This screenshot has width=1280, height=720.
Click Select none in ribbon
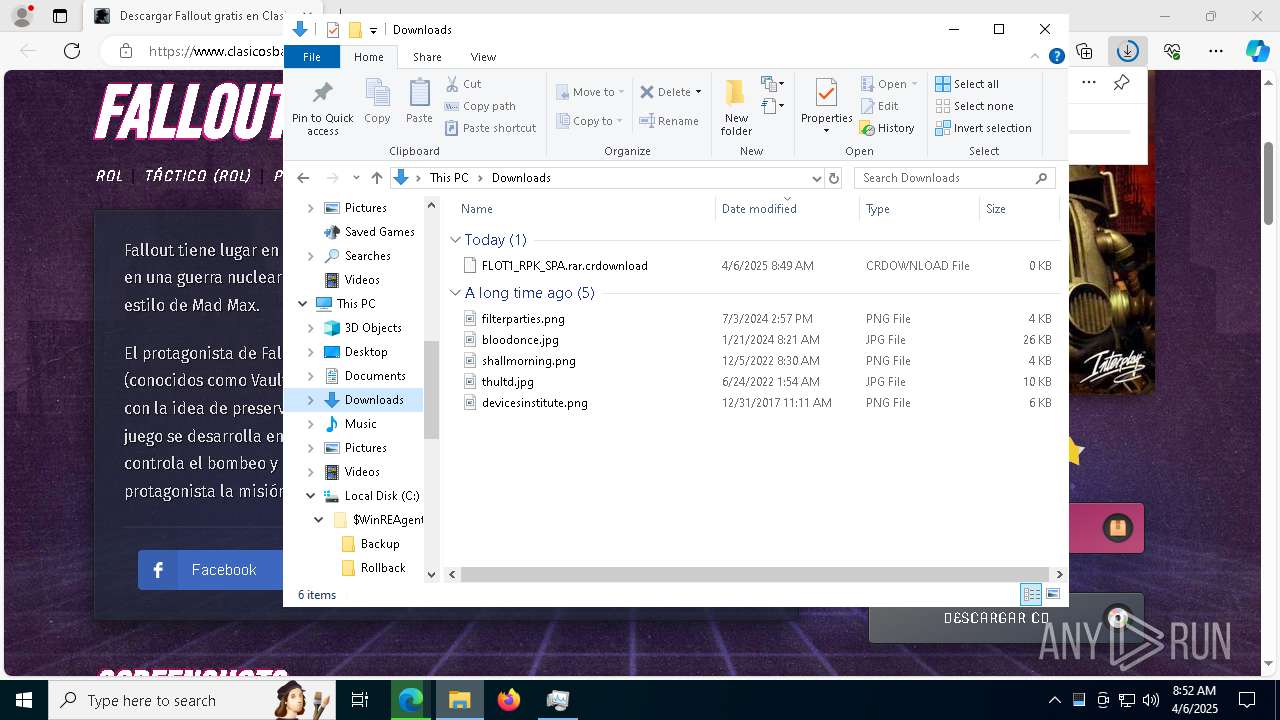point(974,106)
